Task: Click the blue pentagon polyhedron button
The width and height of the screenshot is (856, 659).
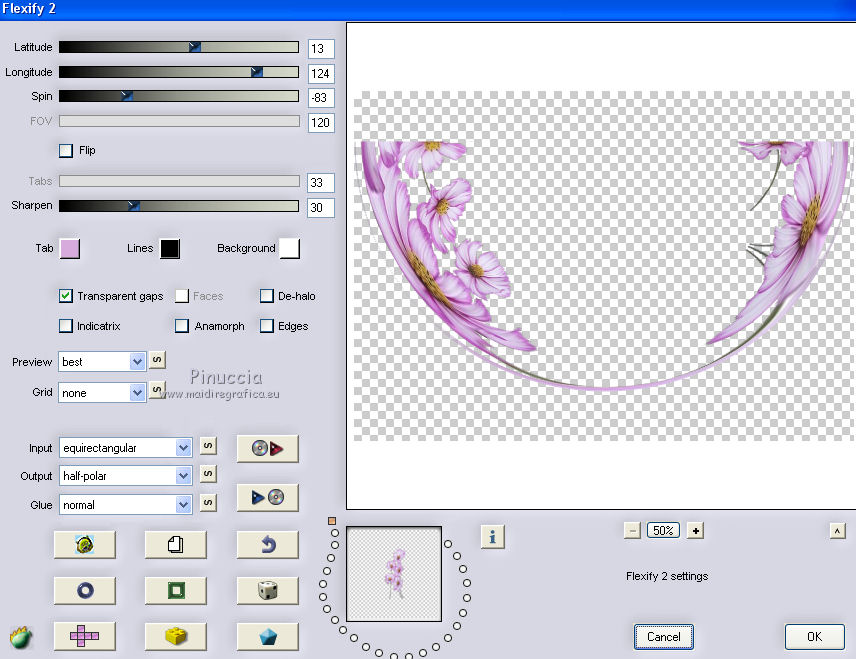Action: tap(268, 636)
